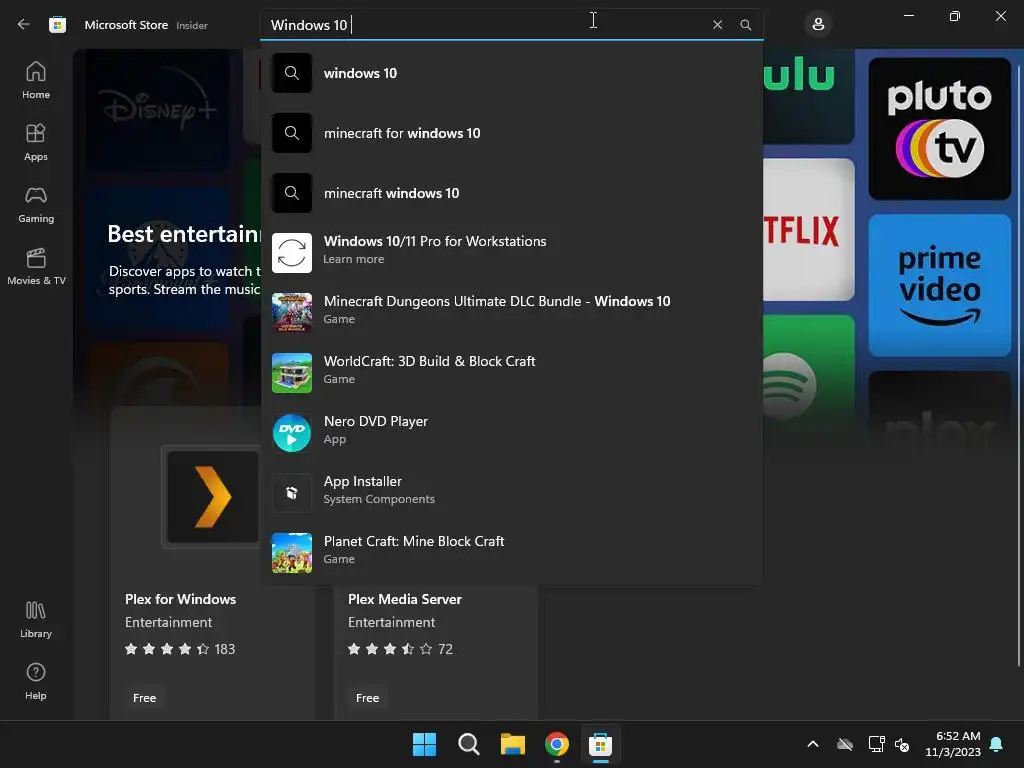Open Google Chrome from taskbar
This screenshot has width=1024, height=768.
pos(556,744)
